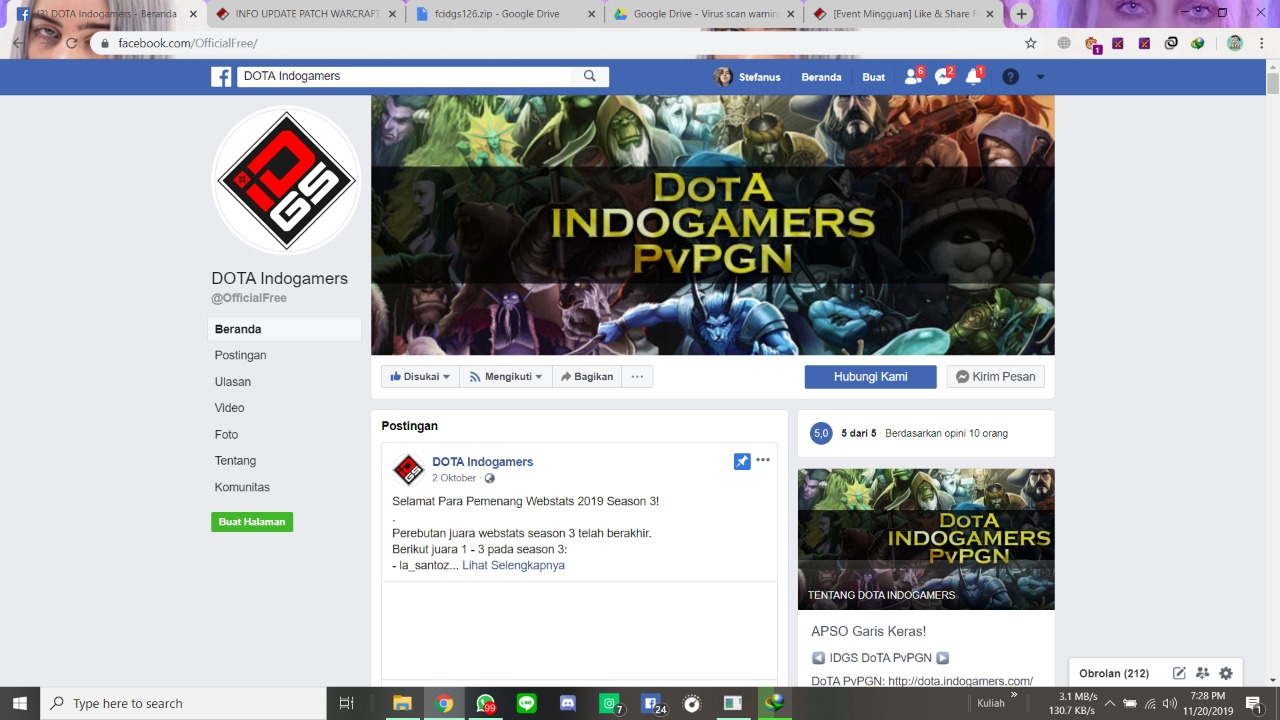The image size is (1280, 720).
Task: Click create group icon in chat bar
Action: click(1202, 673)
